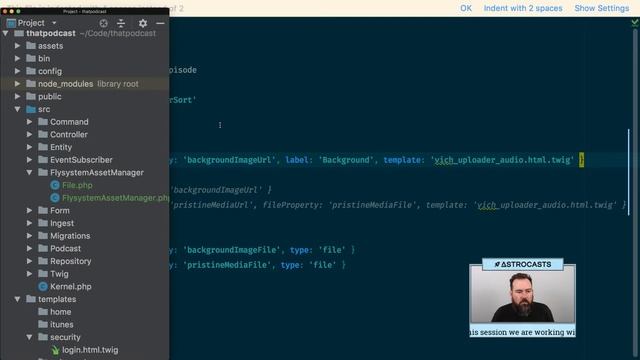Image resolution: width=640 pixels, height=360 pixels.
Task: Click 'vich_uploader_audio.html.twig' in highlighted line
Action: (502, 160)
